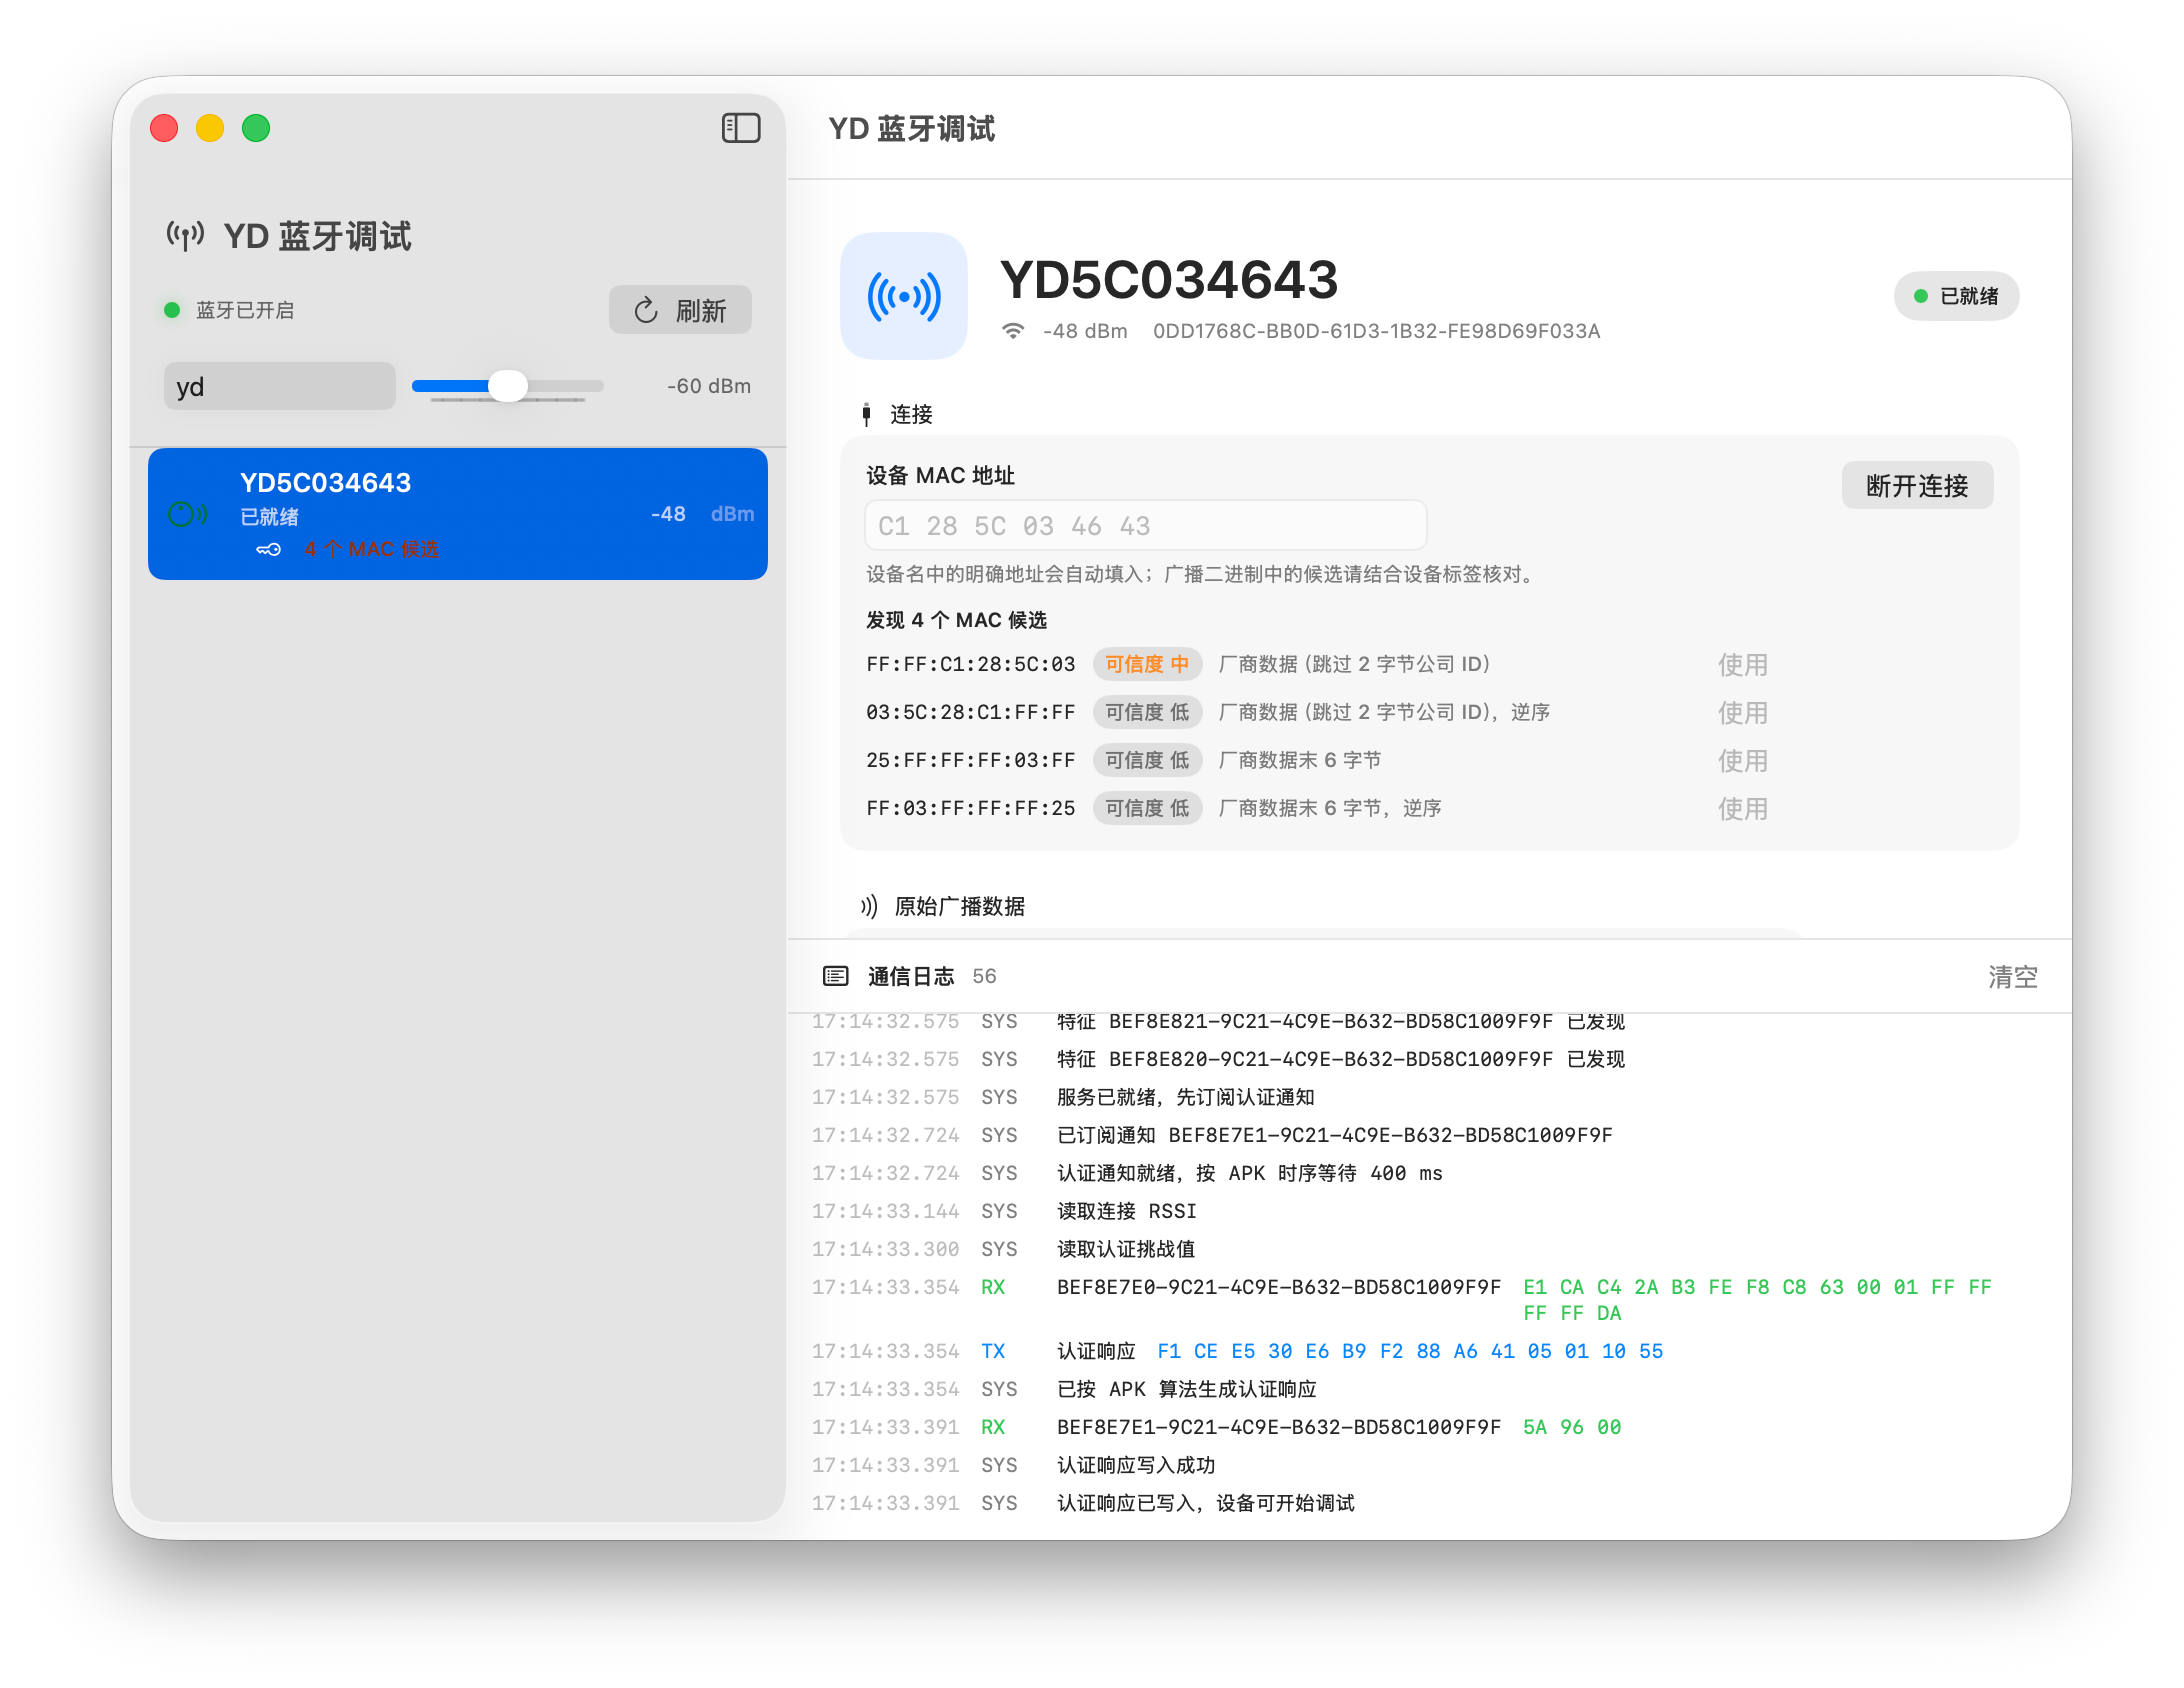Use the 25:FF:FF:FF:03:FF MAC candidate
Viewport: 2184px width, 1688px height.
(1743, 761)
